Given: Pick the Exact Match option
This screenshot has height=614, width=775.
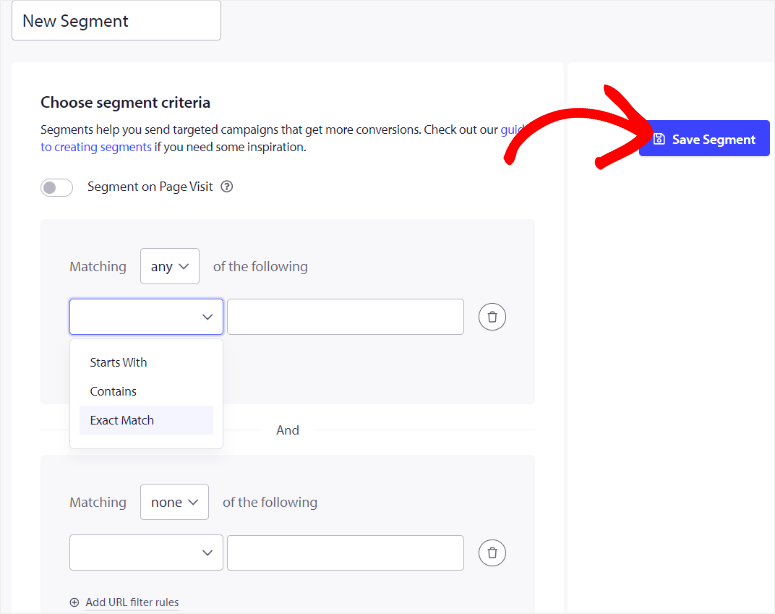Looking at the screenshot, I should pos(122,421).
